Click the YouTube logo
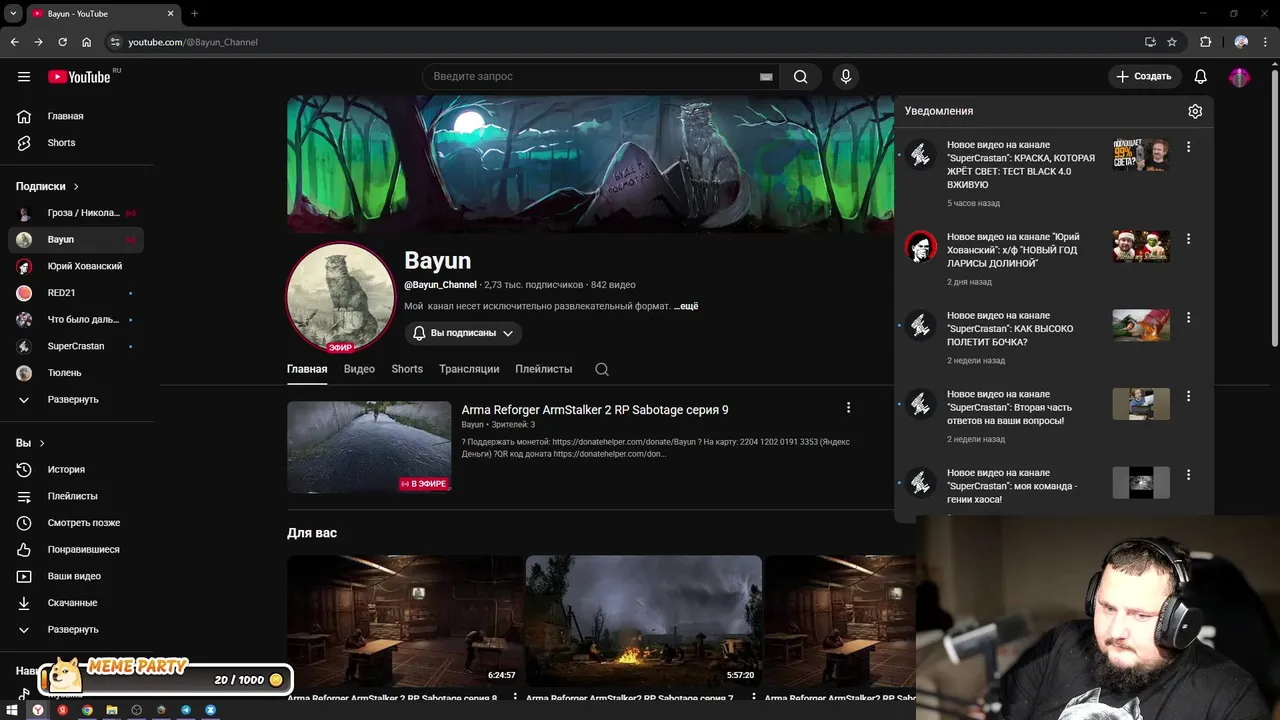The width and height of the screenshot is (1280, 720). click(79, 77)
